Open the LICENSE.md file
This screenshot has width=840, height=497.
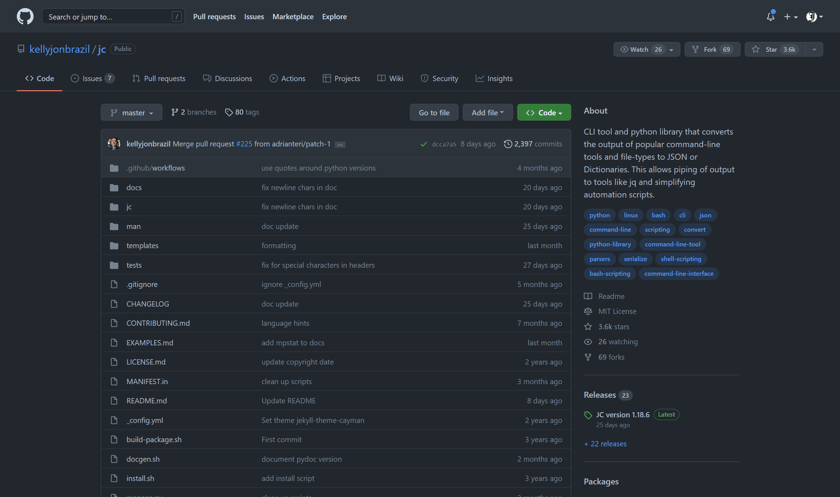pyautogui.click(x=146, y=362)
